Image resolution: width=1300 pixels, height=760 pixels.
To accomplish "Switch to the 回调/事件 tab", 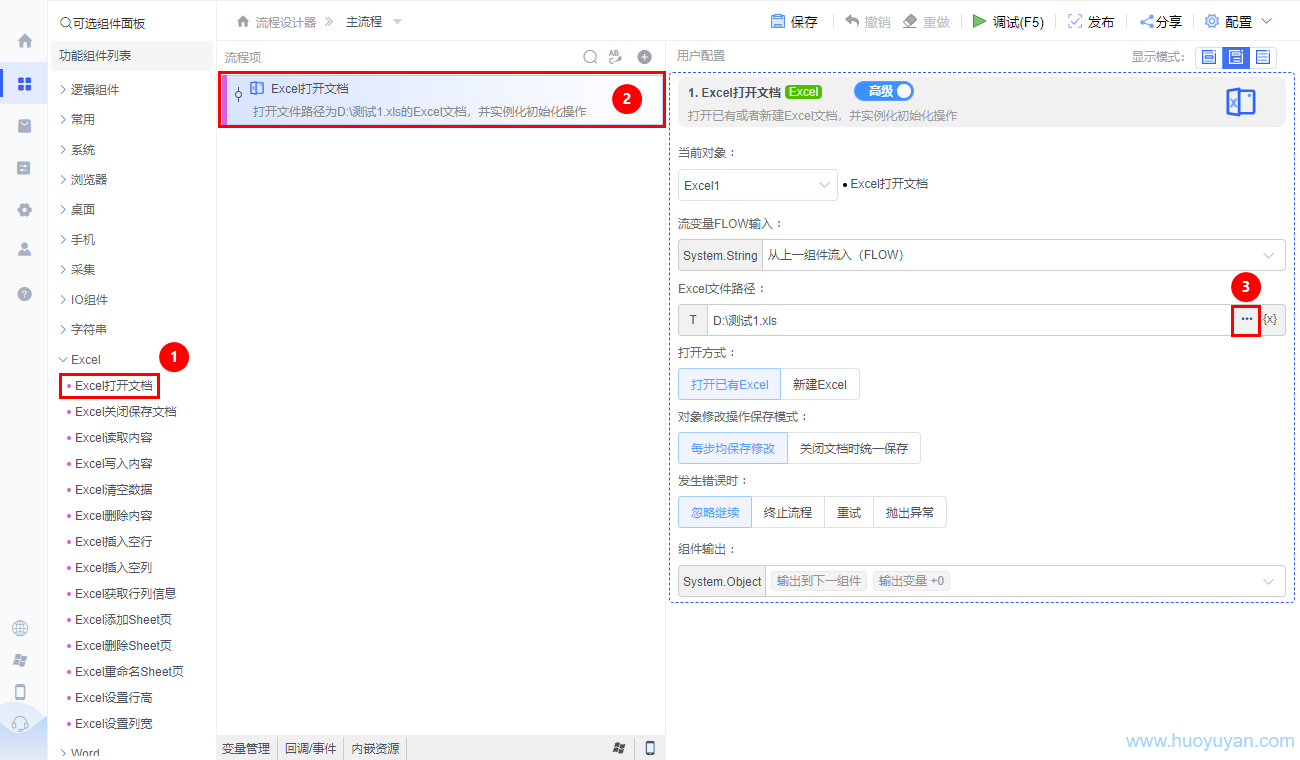I will pos(310,747).
